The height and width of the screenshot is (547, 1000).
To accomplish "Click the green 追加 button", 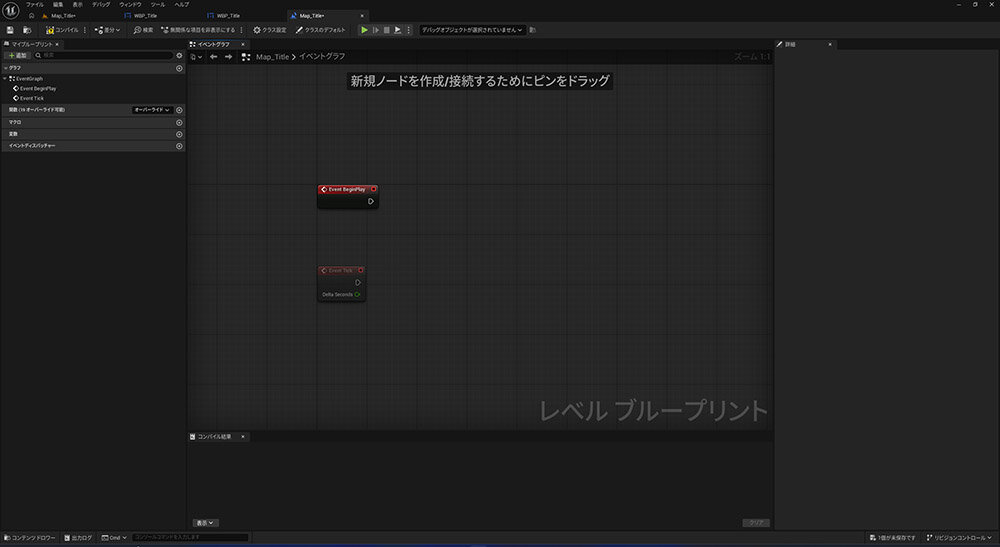I will click(17, 55).
